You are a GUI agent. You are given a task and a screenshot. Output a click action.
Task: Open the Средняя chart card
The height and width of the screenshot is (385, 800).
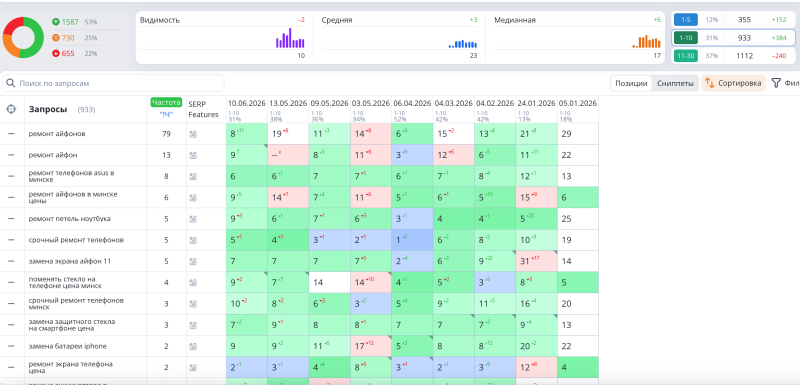pyautogui.click(x=399, y=38)
